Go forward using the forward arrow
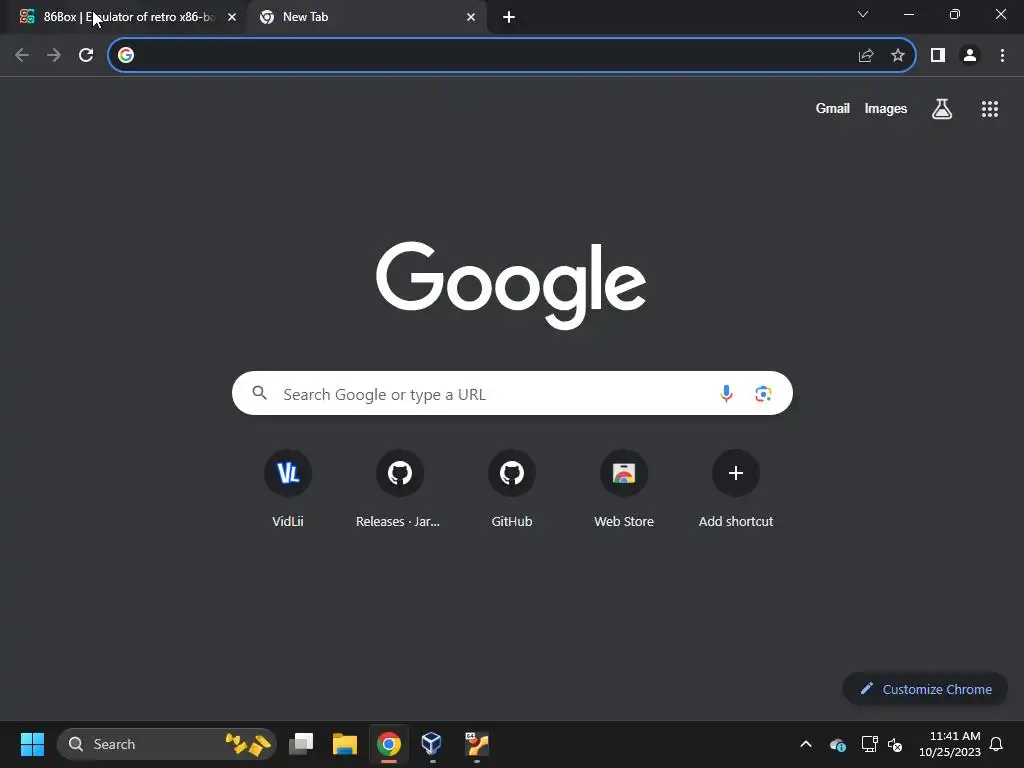Image resolution: width=1024 pixels, height=768 pixels. point(54,56)
